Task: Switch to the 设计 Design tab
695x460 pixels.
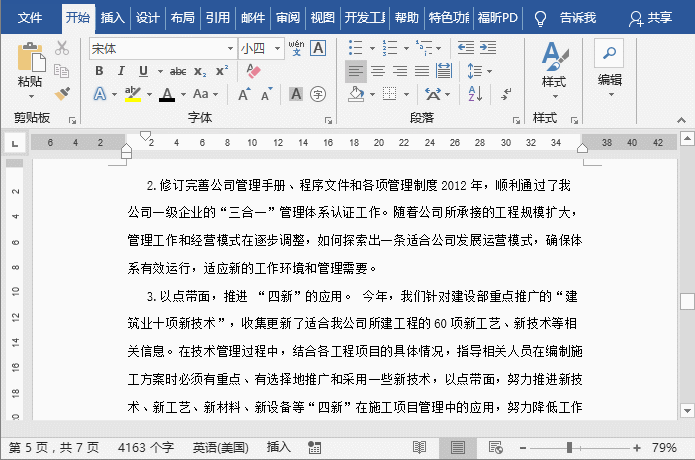Action: coord(148,18)
